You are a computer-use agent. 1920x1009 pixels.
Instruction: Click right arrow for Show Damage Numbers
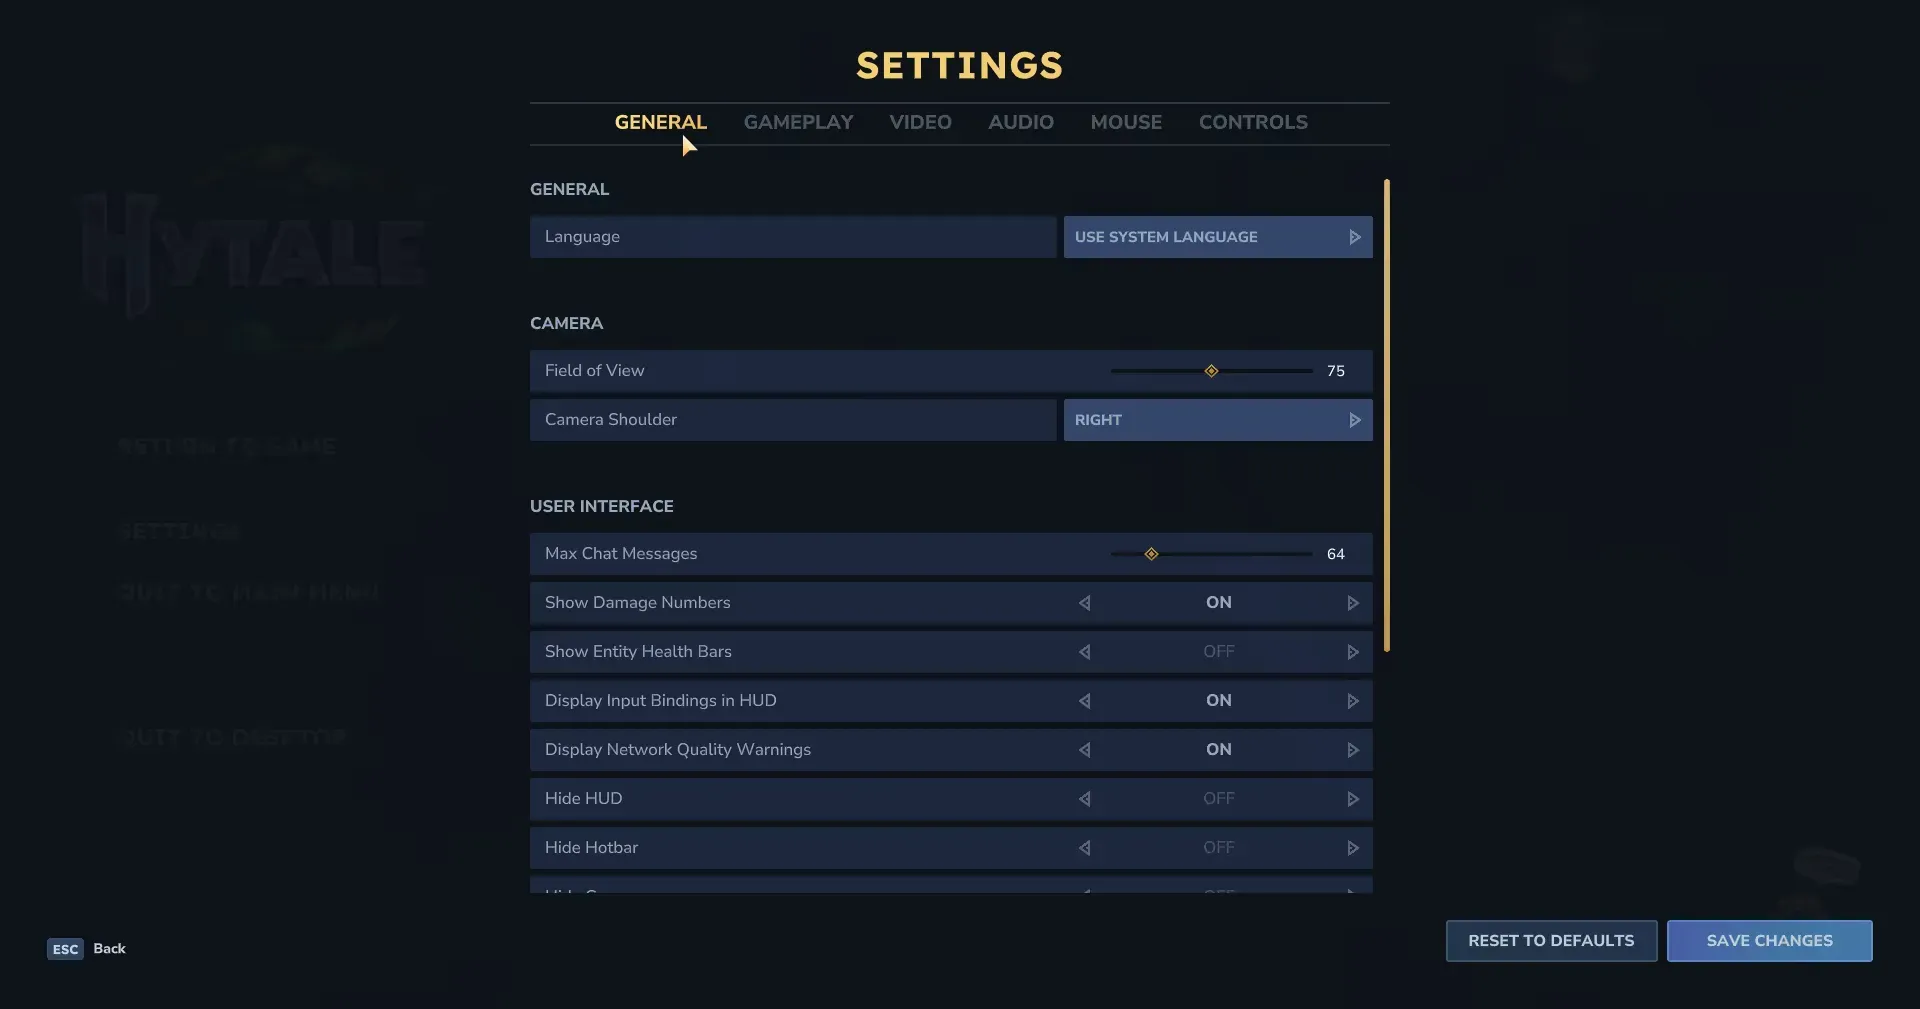[x=1352, y=603]
